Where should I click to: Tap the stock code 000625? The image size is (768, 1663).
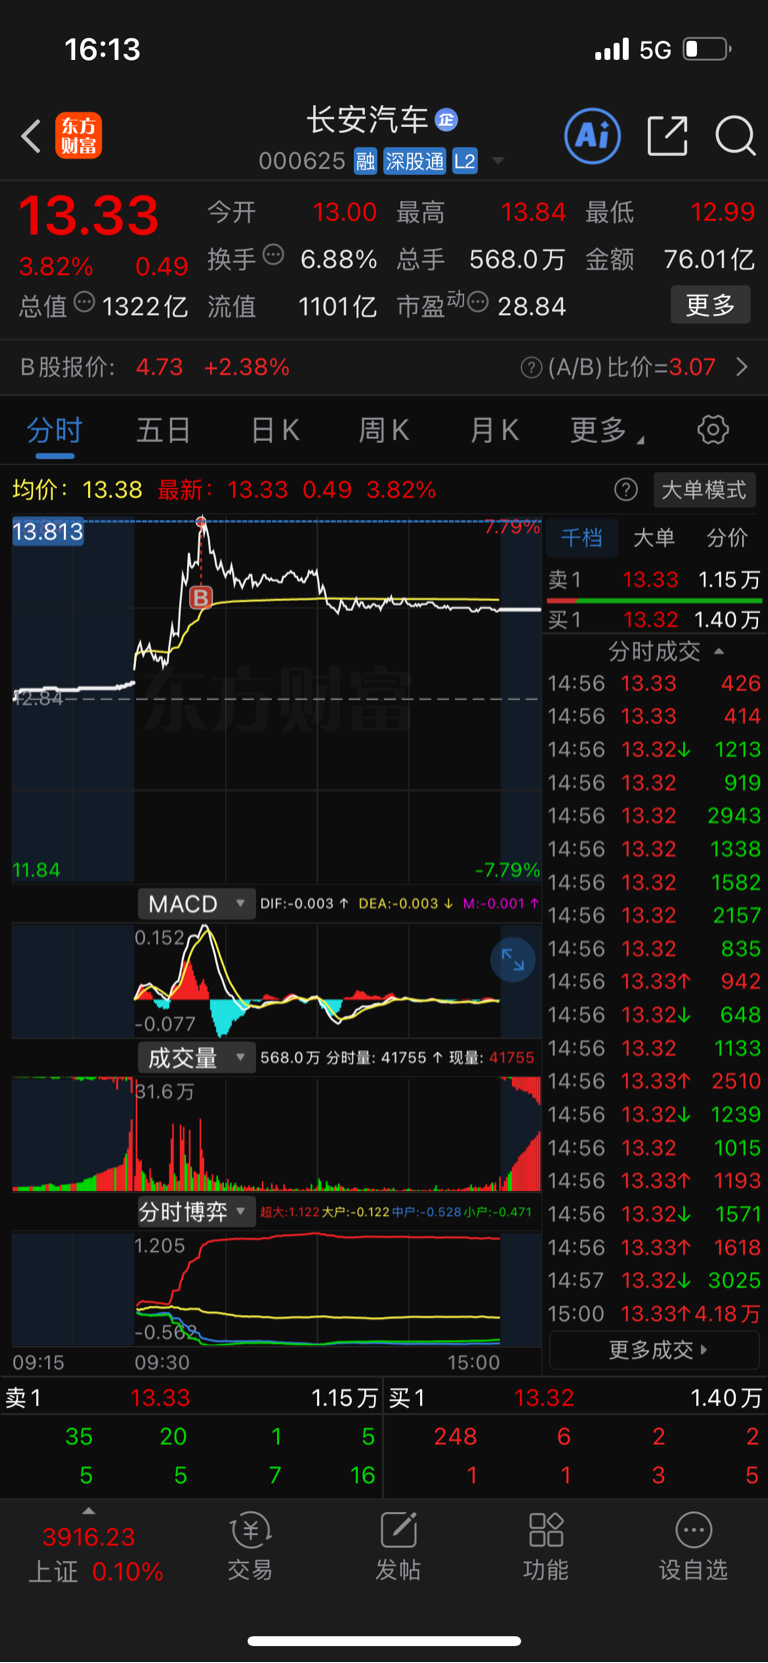(x=302, y=161)
